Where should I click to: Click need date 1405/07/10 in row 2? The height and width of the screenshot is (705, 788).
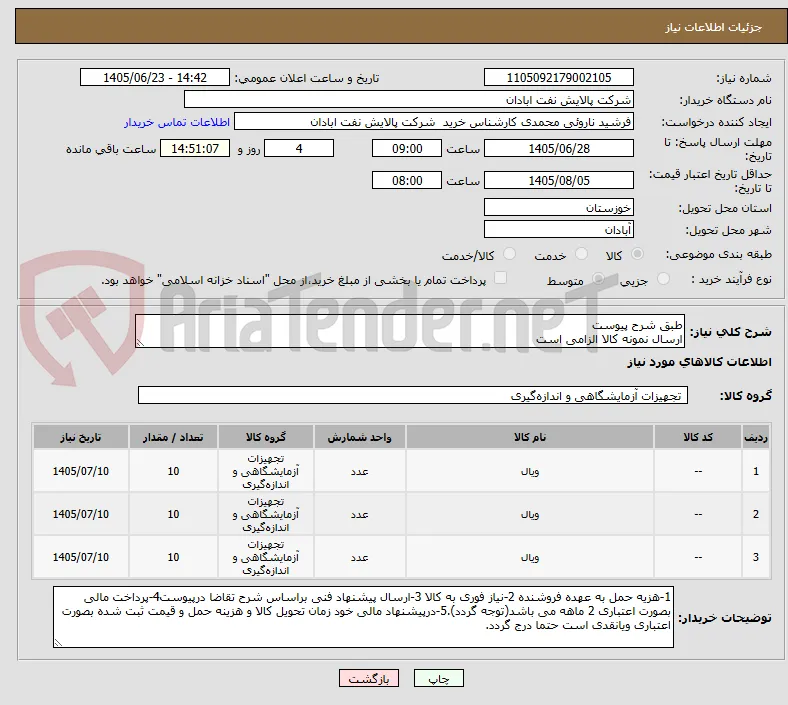(81, 515)
